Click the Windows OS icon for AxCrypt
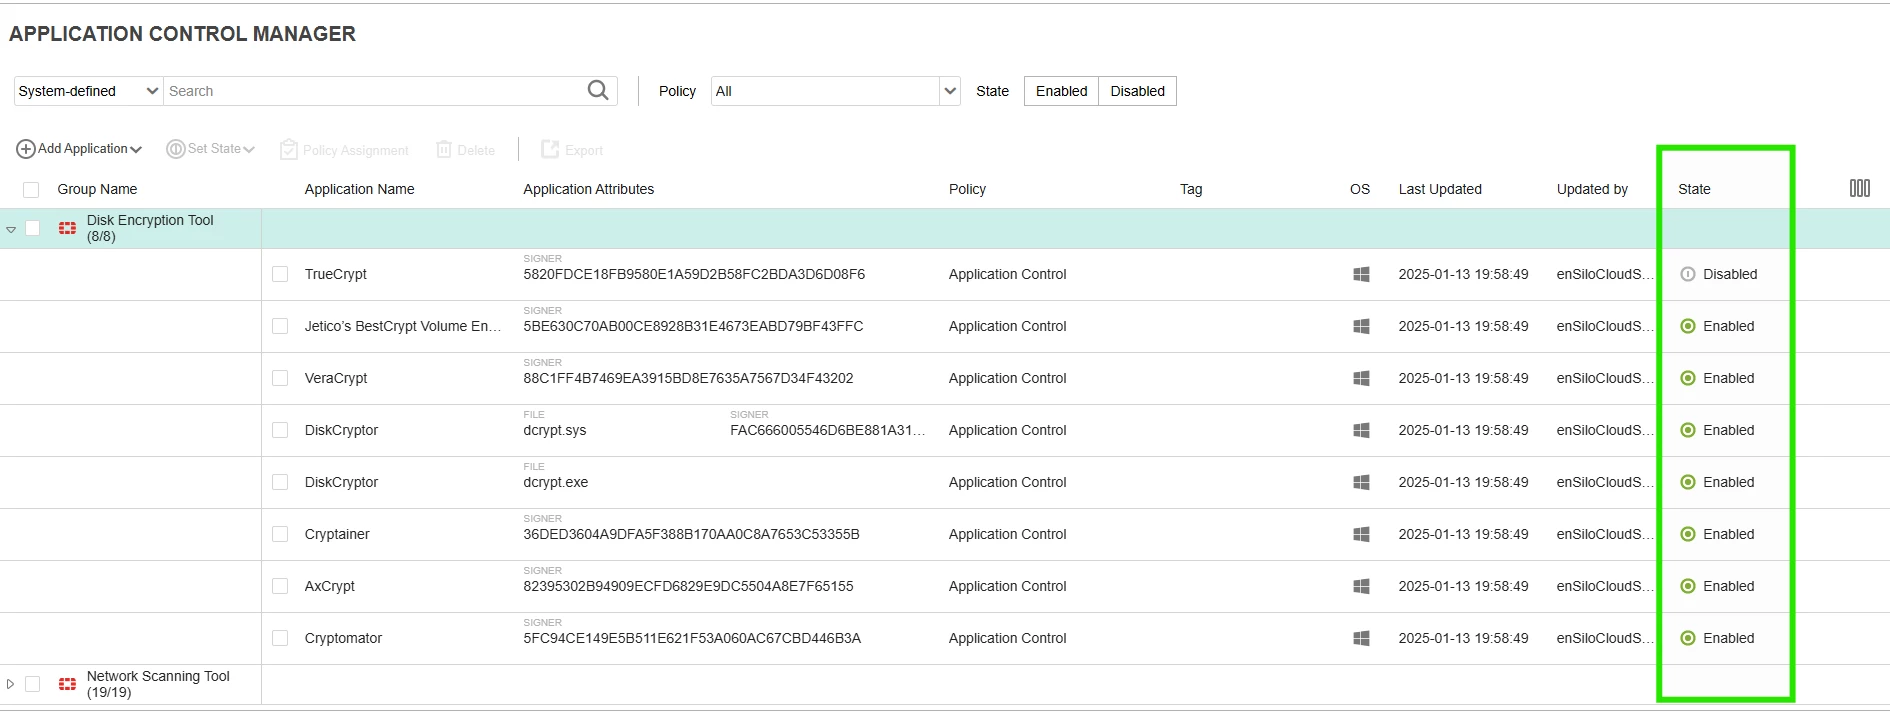 tap(1361, 586)
